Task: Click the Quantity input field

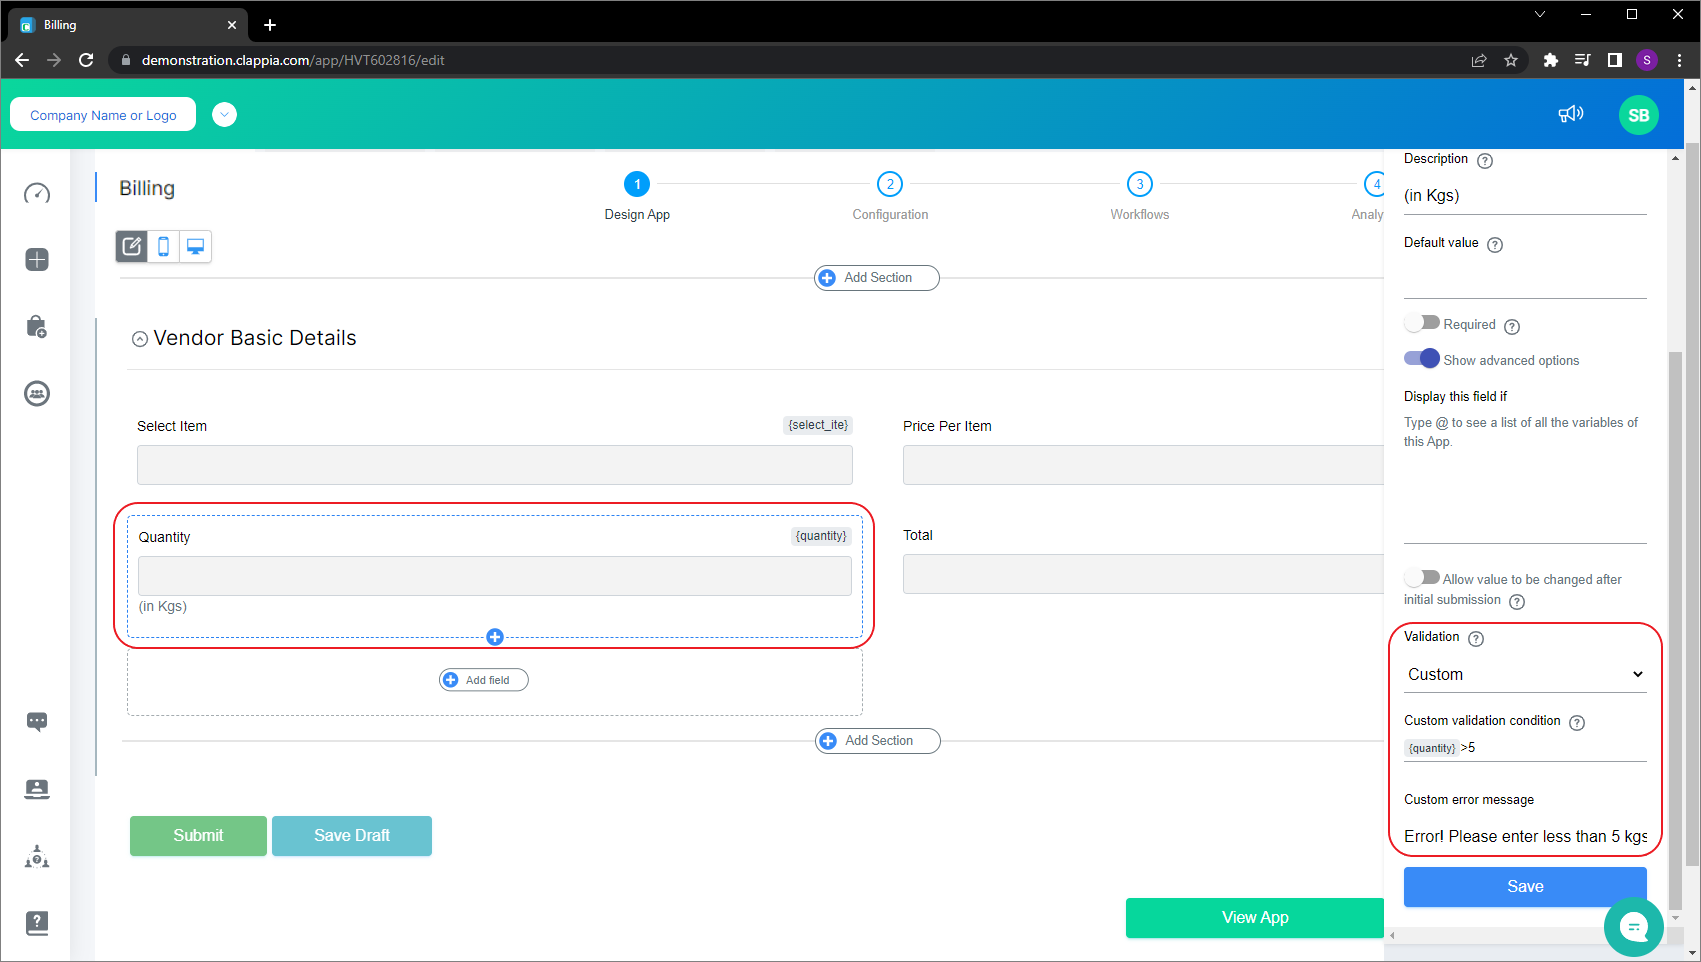Action: click(x=495, y=576)
